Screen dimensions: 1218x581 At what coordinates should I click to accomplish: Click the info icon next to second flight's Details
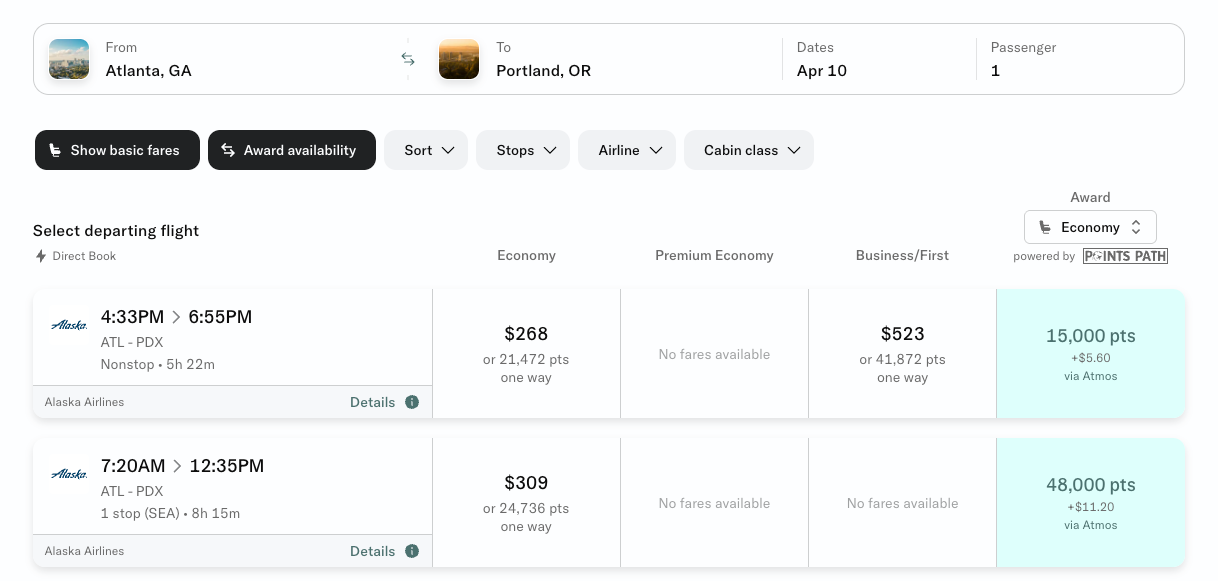(411, 551)
